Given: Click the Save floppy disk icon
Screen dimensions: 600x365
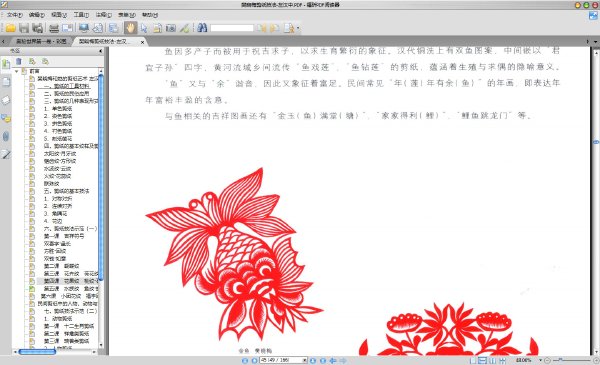Looking at the screenshot, I should [x=24, y=28].
